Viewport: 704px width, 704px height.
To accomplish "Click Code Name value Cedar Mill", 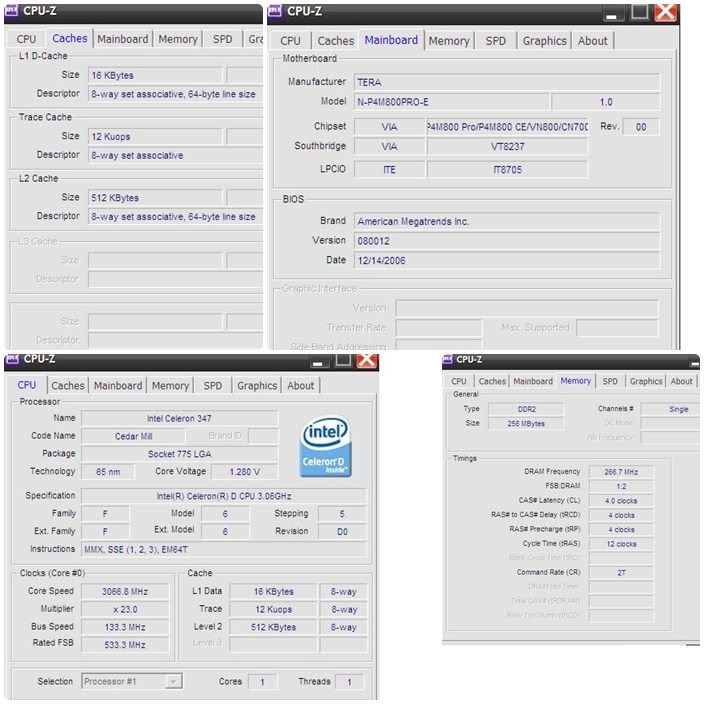I will [133, 436].
